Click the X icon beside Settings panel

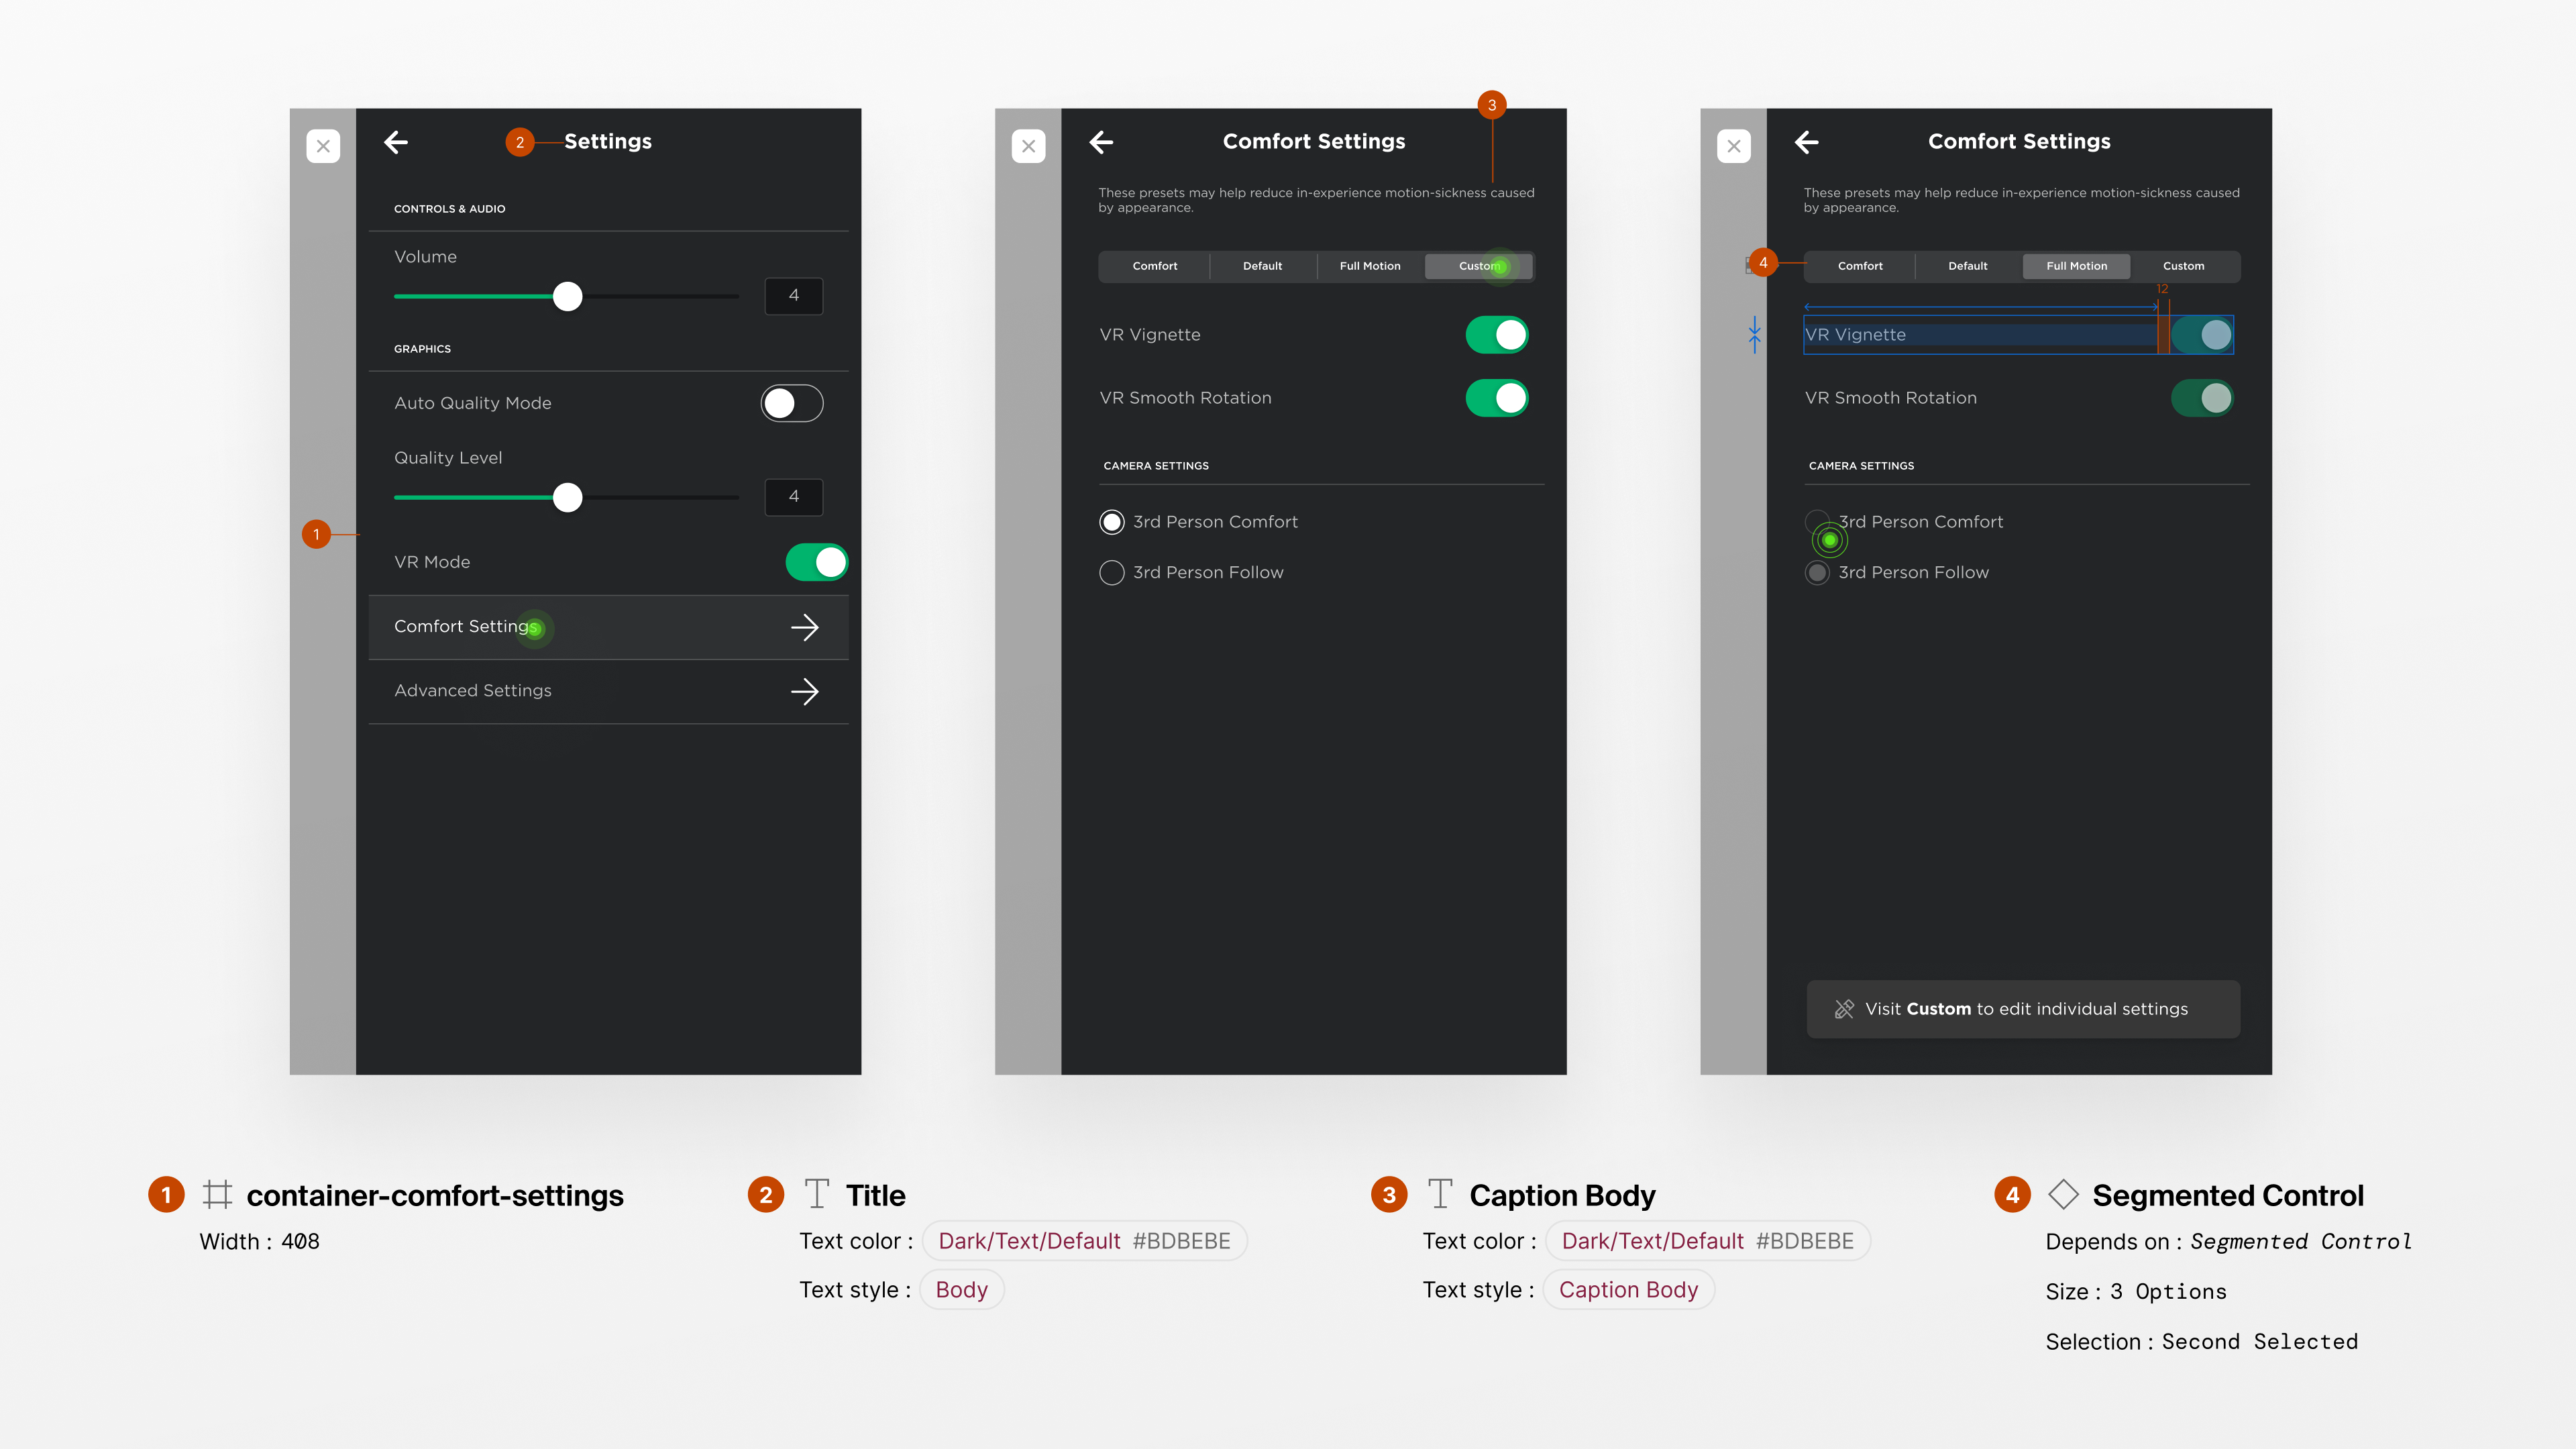click(x=323, y=146)
